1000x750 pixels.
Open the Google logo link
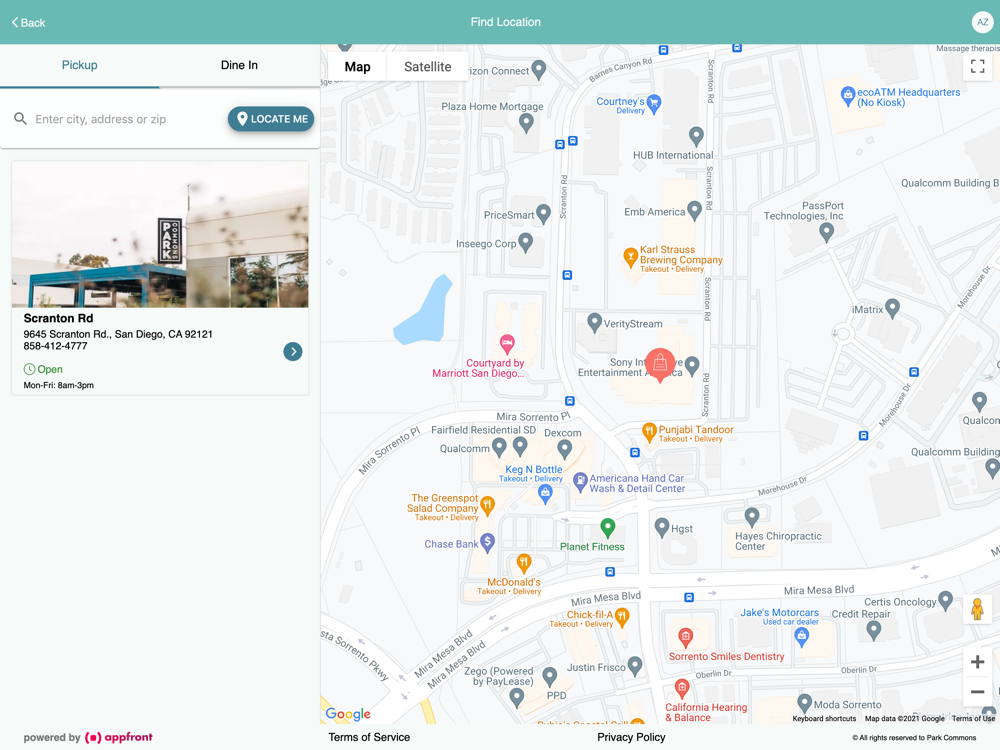(x=348, y=714)
